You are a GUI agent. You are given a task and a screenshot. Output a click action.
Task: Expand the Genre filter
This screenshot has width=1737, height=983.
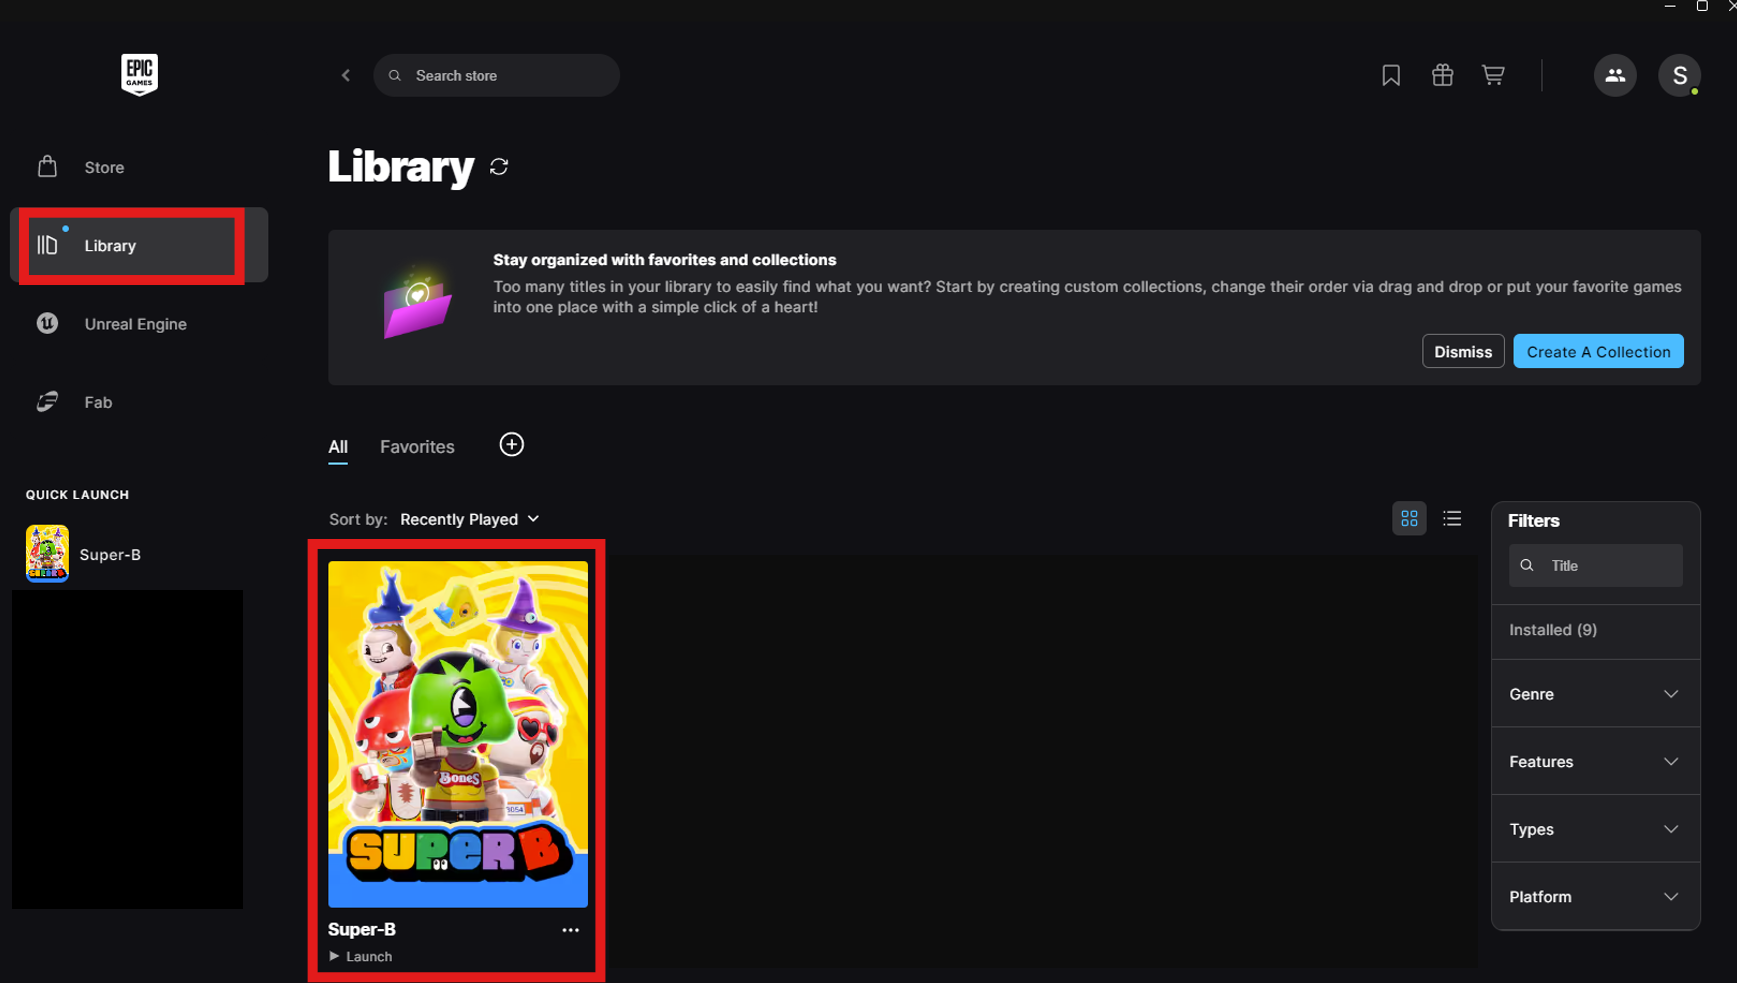click(x=1595, y=694)
